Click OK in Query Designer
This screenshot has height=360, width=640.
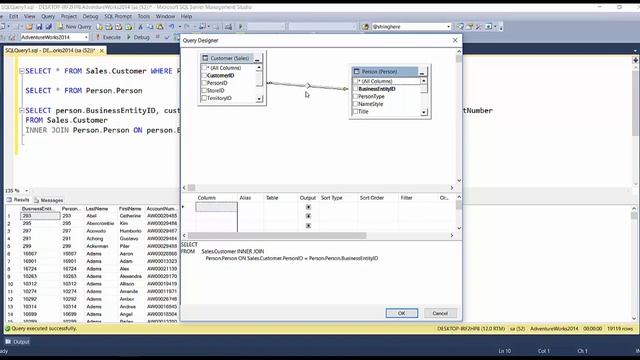402,313
